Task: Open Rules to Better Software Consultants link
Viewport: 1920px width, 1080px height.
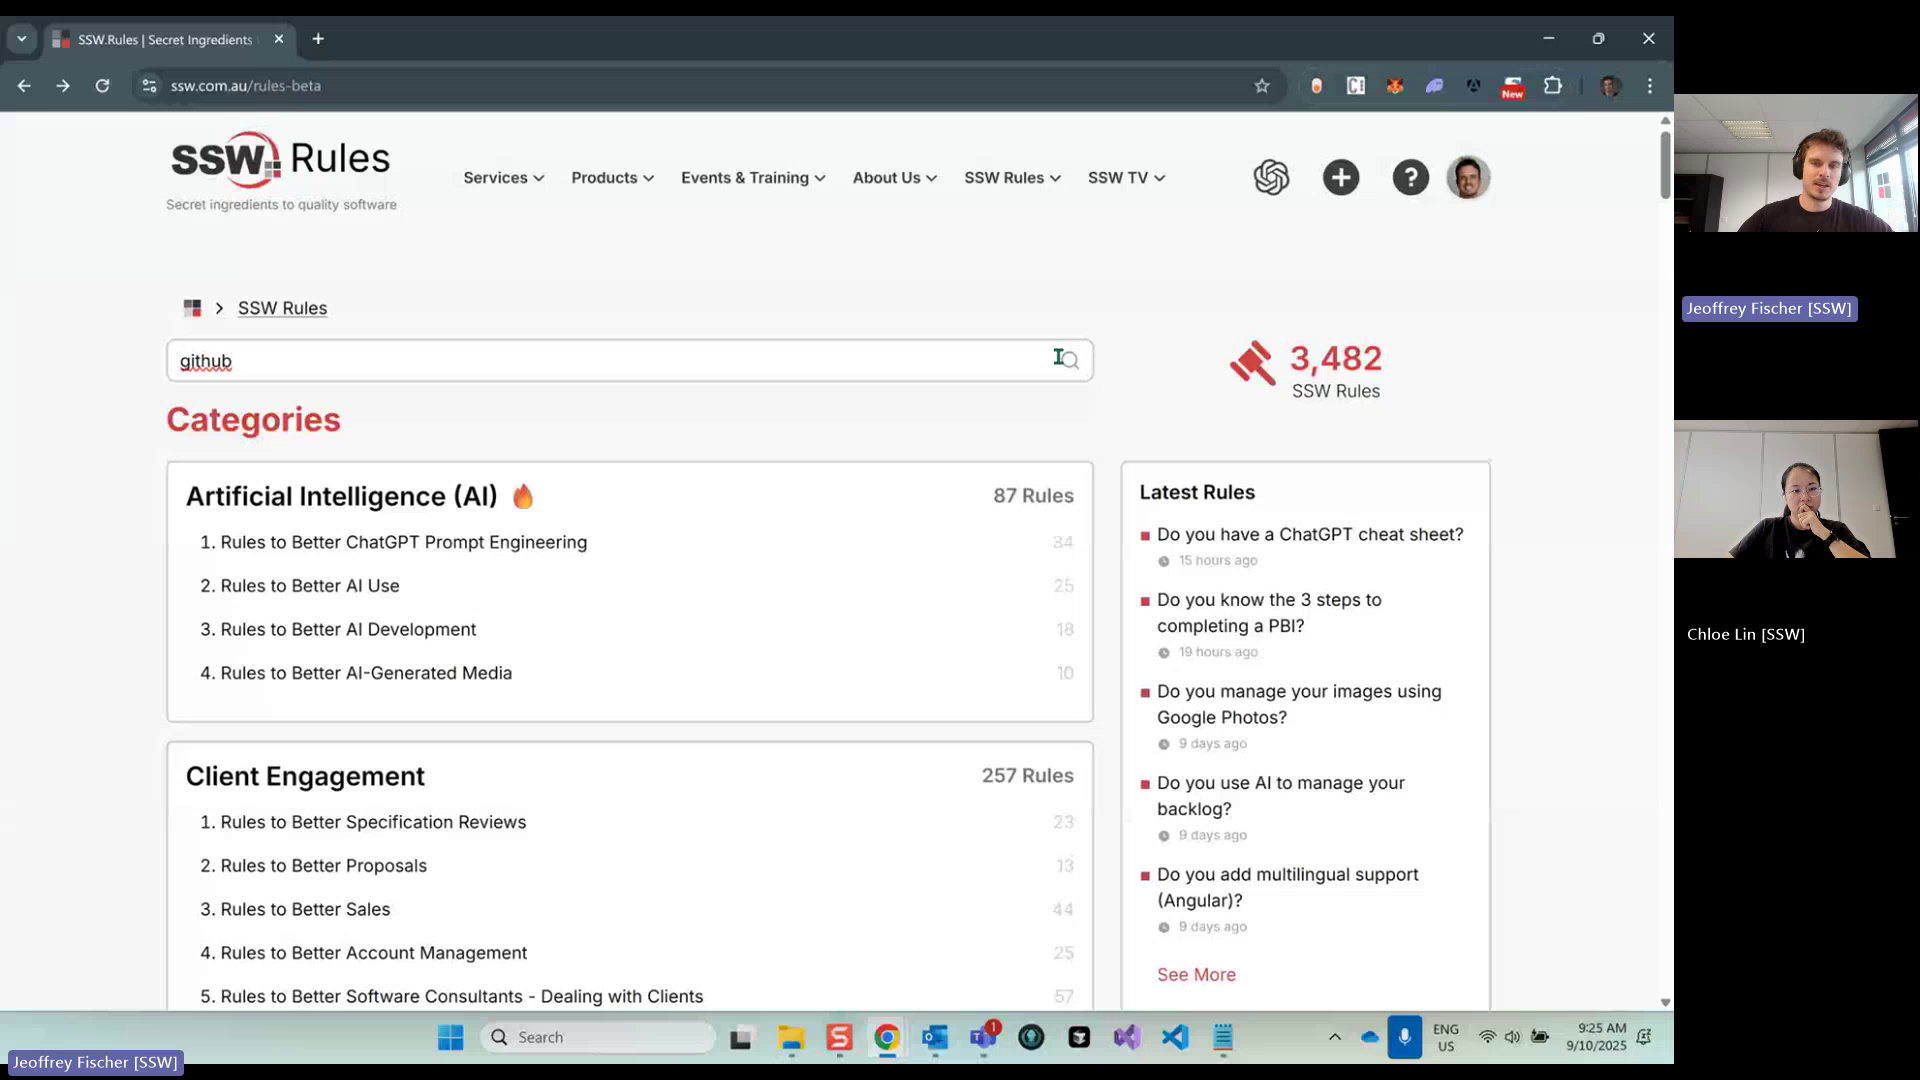Action: coord(461,997)
